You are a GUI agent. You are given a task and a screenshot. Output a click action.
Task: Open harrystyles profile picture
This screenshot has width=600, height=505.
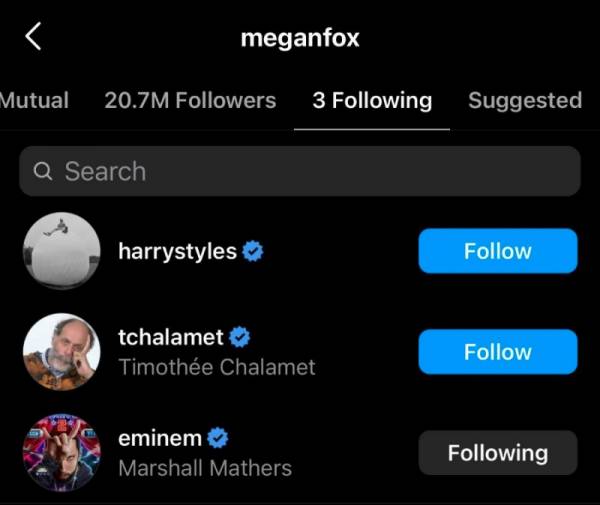point(62,251)
